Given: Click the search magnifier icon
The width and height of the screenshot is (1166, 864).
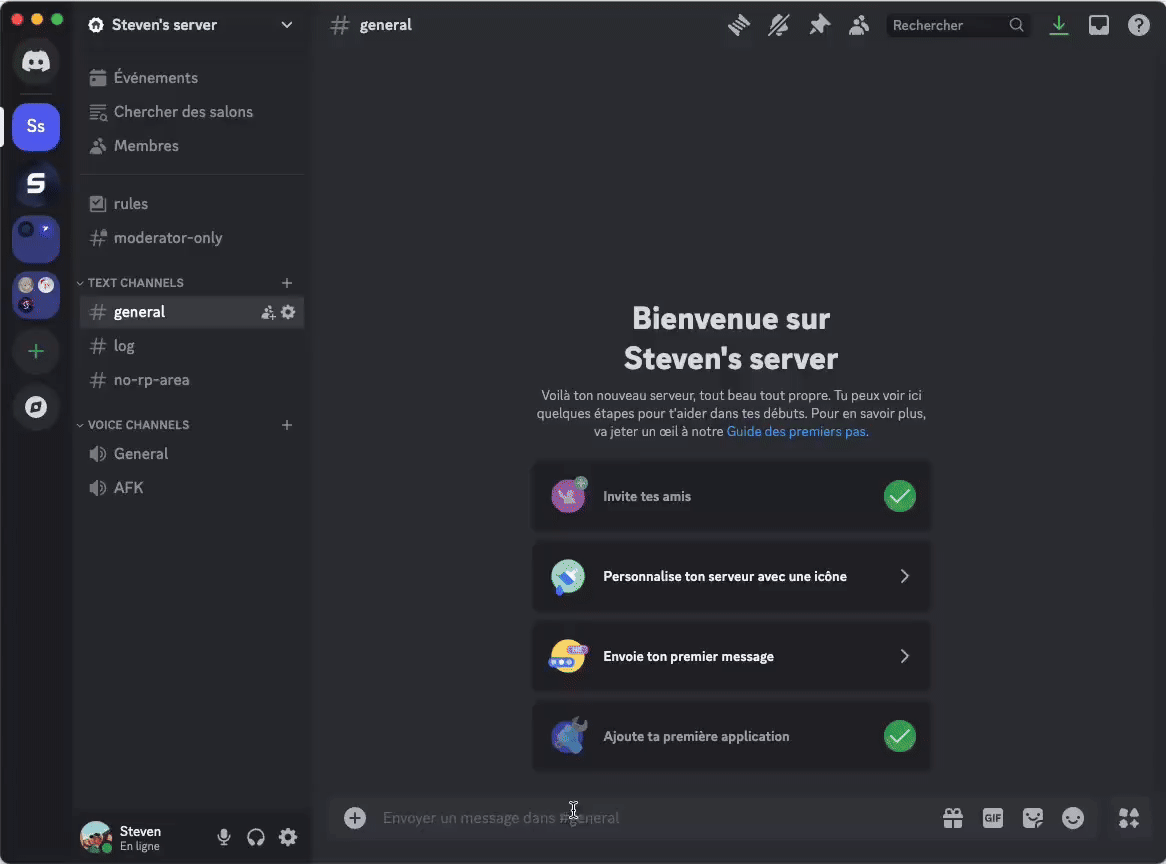Looking at the screenshot, I should (x=1017, y=25).
